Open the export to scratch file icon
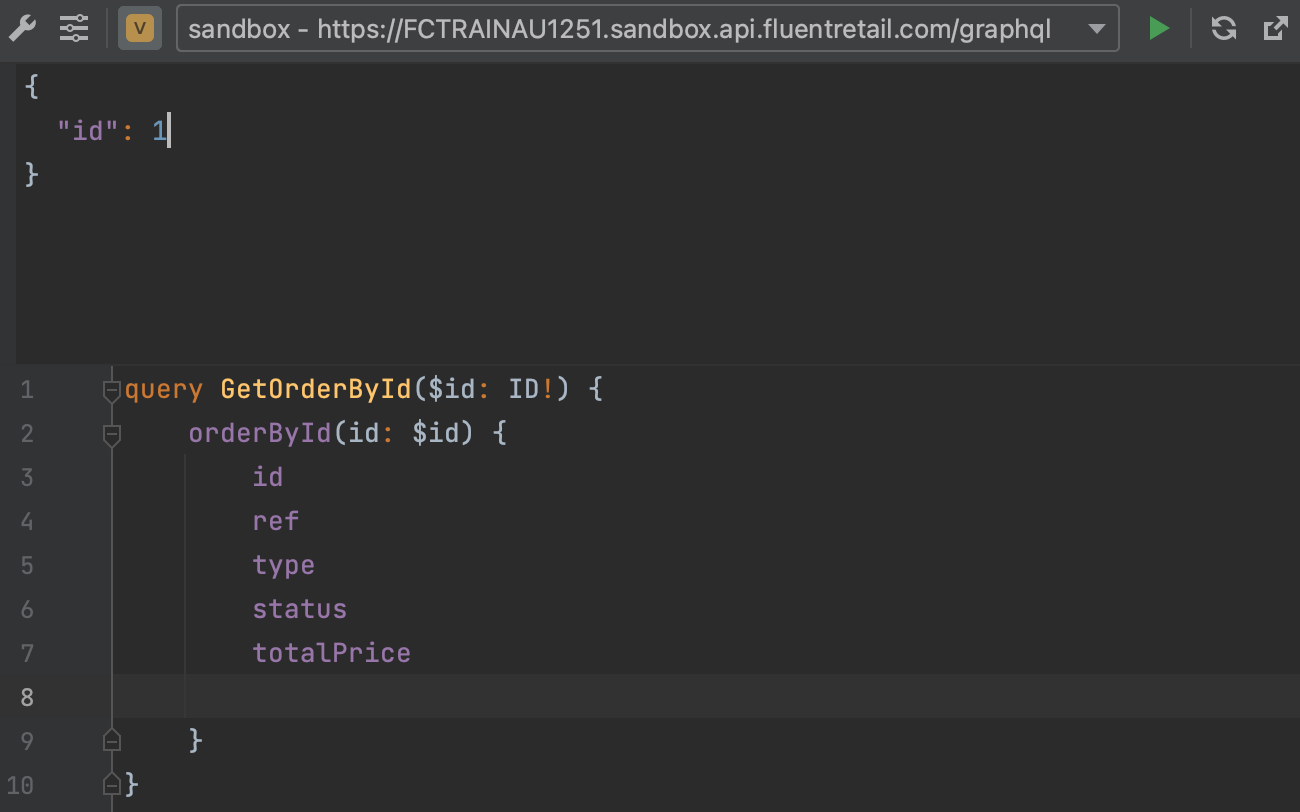The height and width of the screenshot is (812, 1300). (1274, 29)
